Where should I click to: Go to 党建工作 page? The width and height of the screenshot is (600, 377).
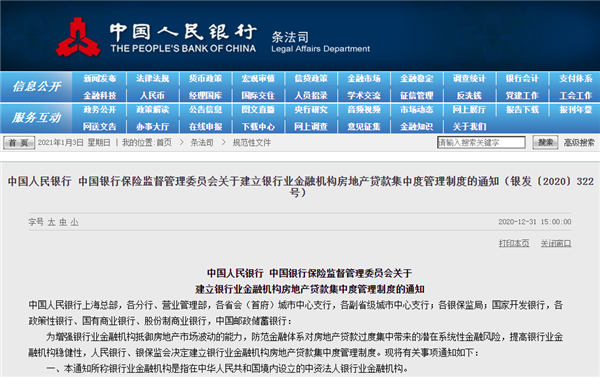pyautogui.click(x=522, y=95)
